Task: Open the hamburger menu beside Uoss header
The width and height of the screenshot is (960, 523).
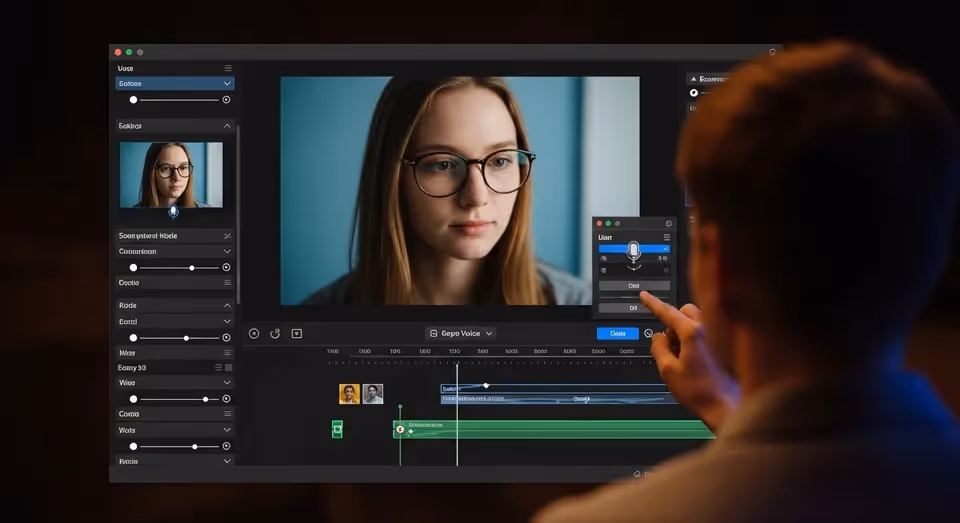Action: tap(228, 68)
